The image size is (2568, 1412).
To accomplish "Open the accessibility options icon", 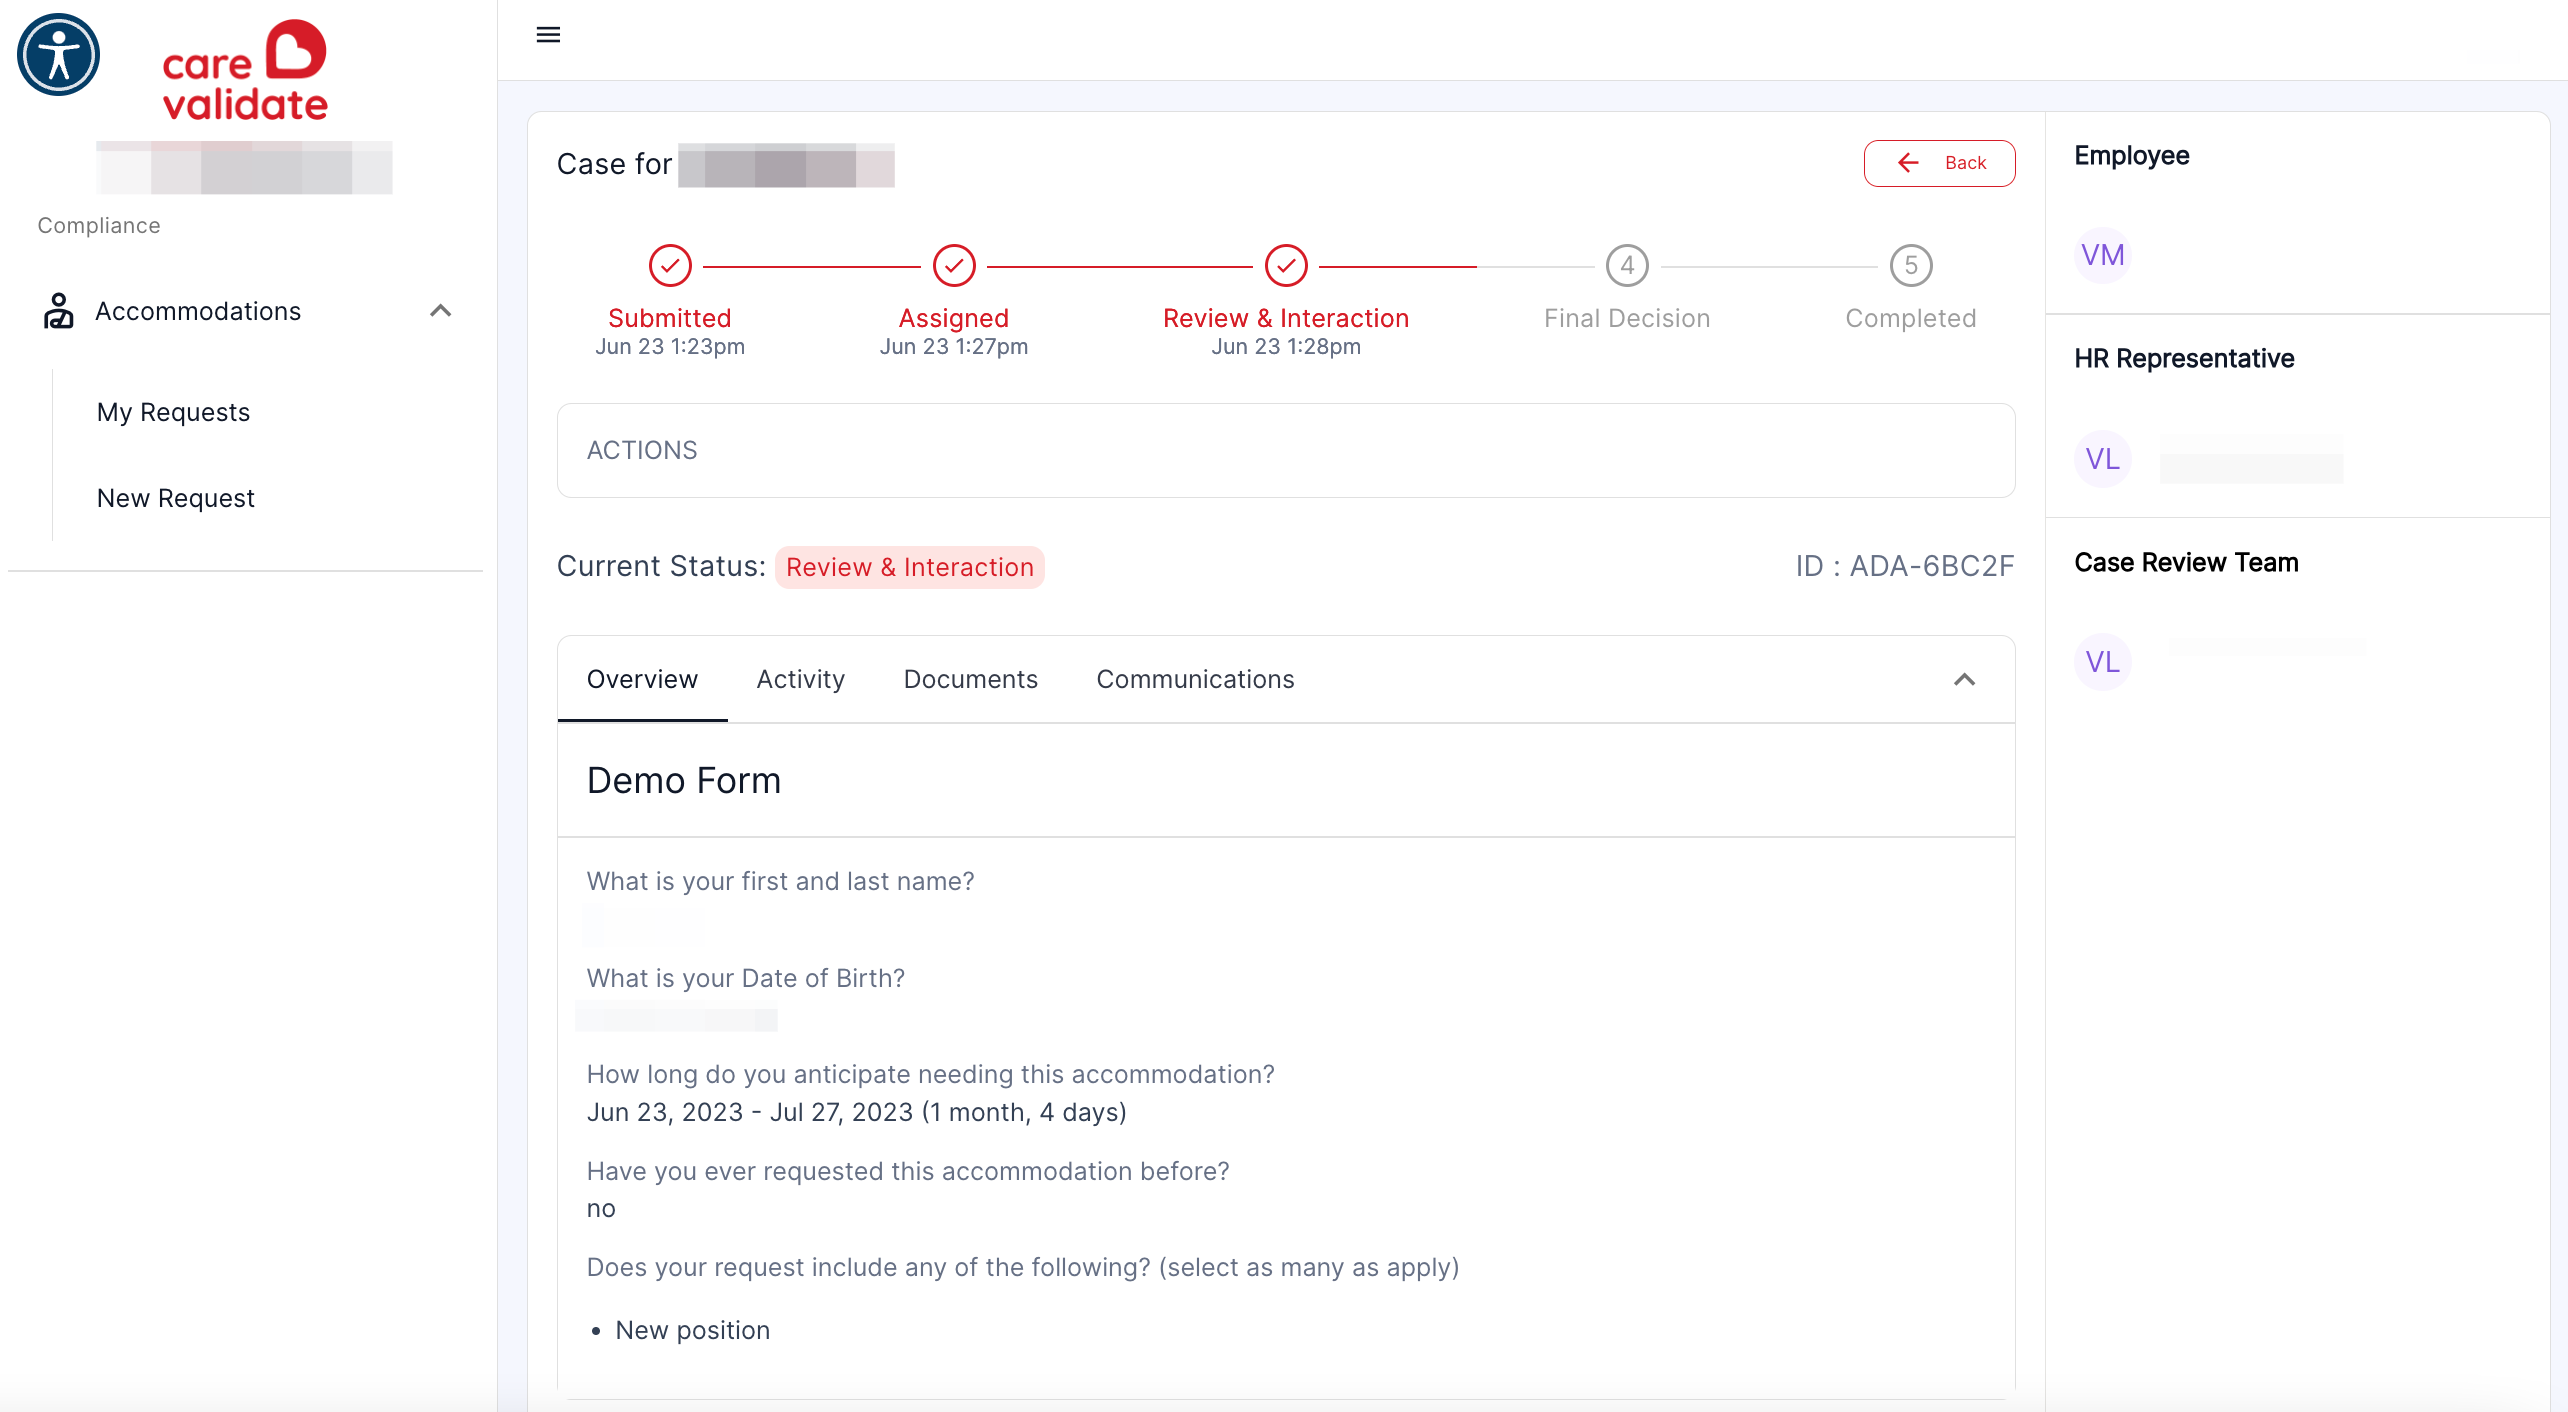I will point(59,55).
